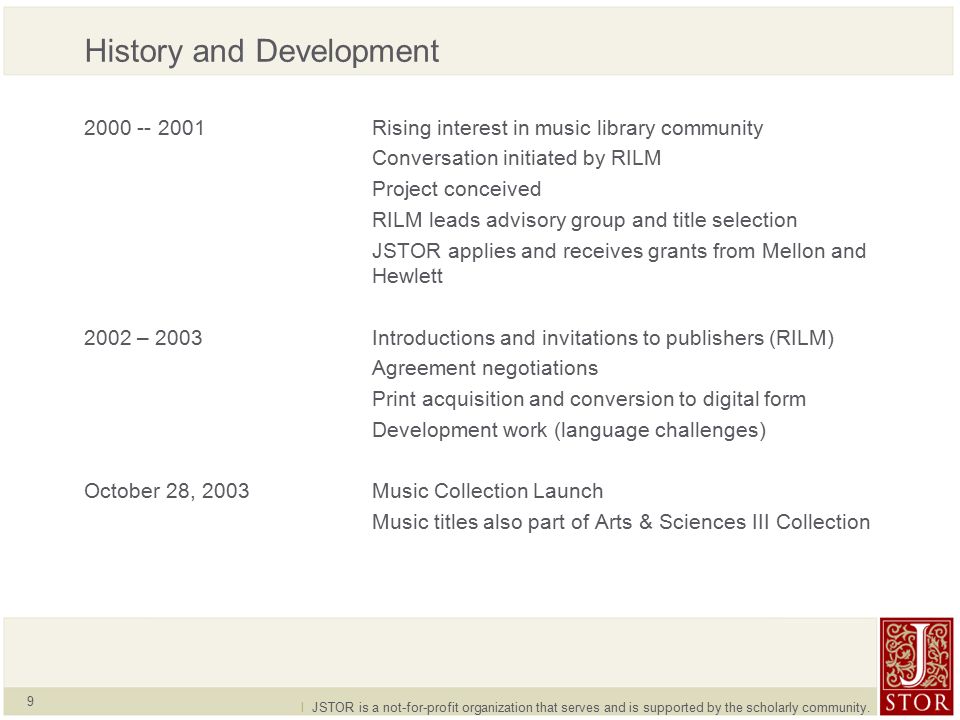The width and height of the screenshot is (960, 720).
Task: Click 'Print acquisition and conversion to digital form'
Action: coord(589,399)
